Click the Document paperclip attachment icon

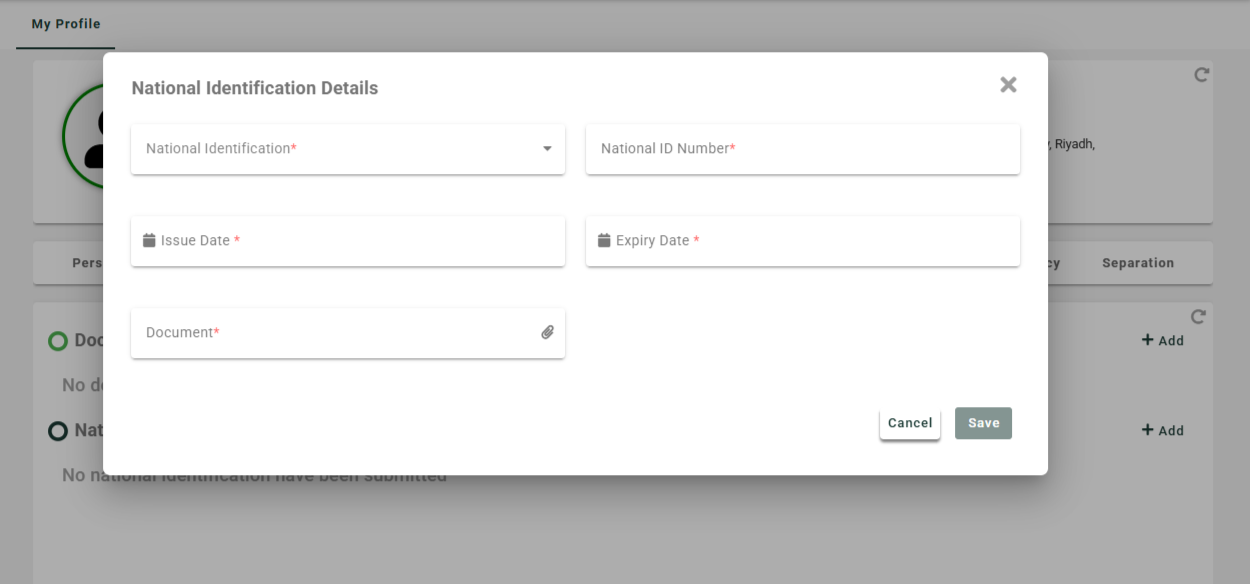pyautogui.click(x=548, y=332)
